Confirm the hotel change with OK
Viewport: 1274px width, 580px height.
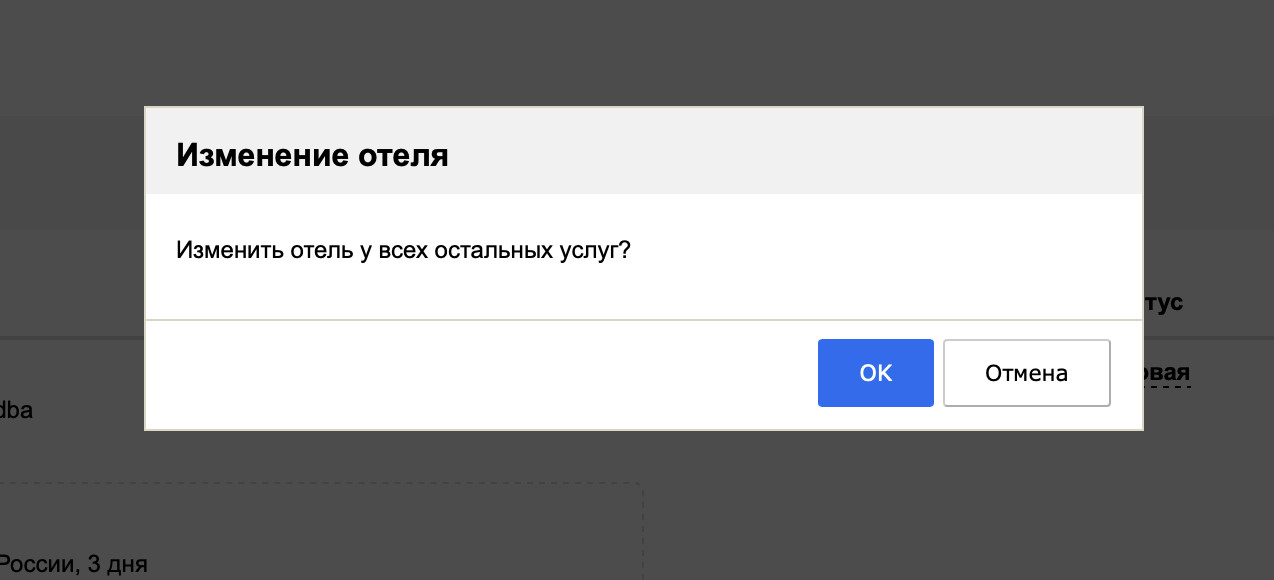[x=875, y=373]
